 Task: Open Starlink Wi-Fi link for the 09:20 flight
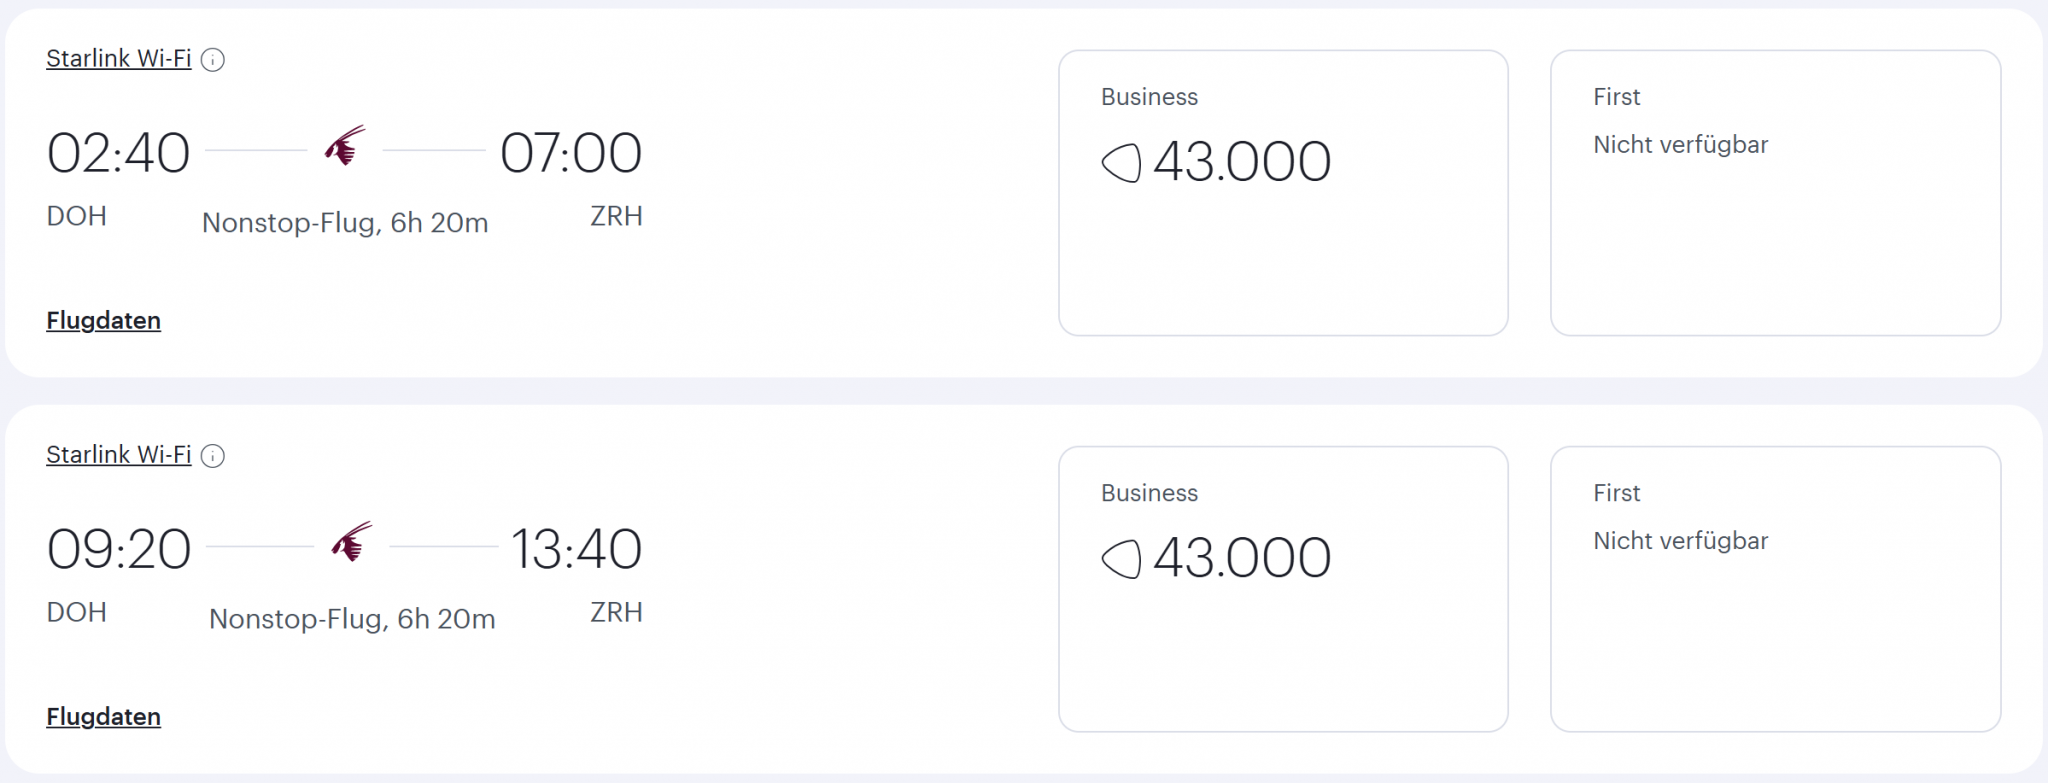[x=118, y=455]
